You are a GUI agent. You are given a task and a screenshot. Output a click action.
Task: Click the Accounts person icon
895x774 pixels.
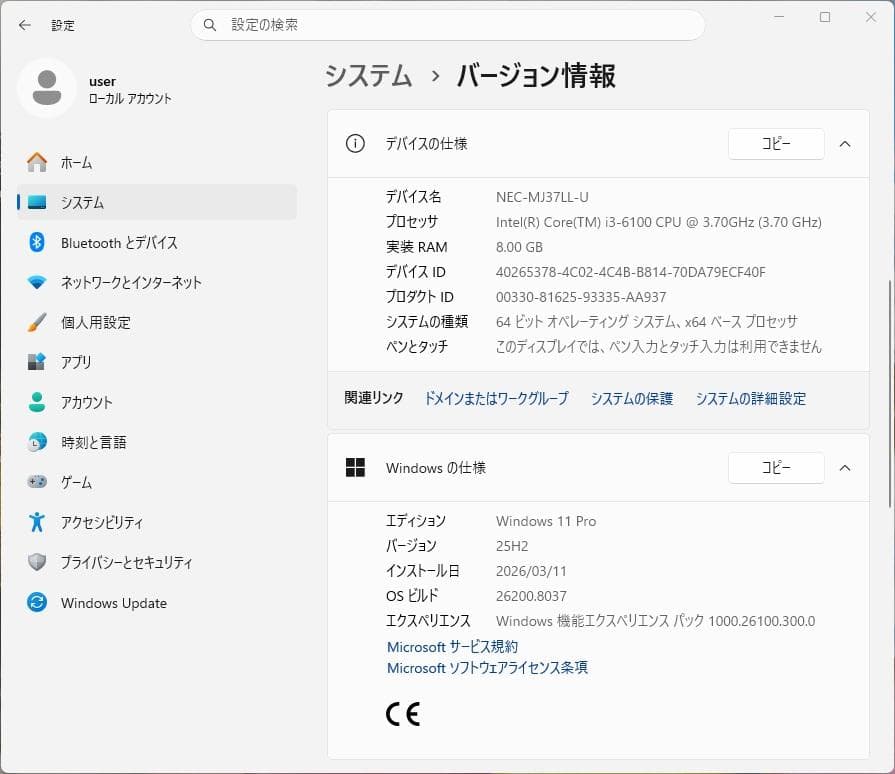(x=37, y=402)
